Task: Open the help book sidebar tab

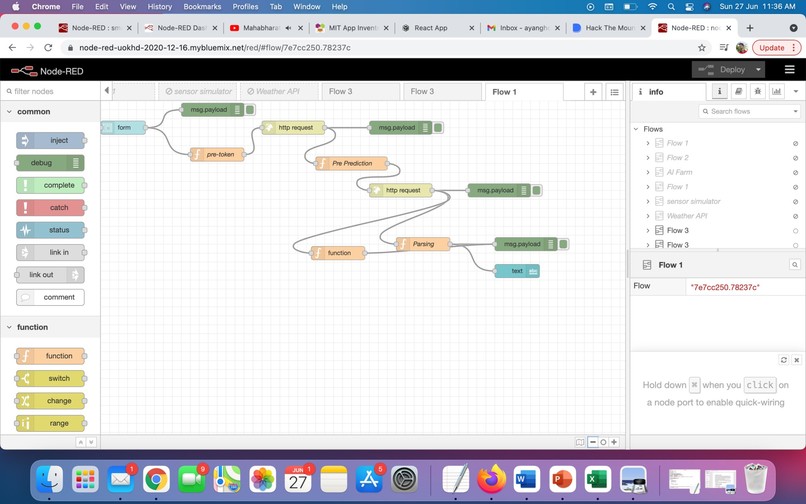Action: point(739,92)
